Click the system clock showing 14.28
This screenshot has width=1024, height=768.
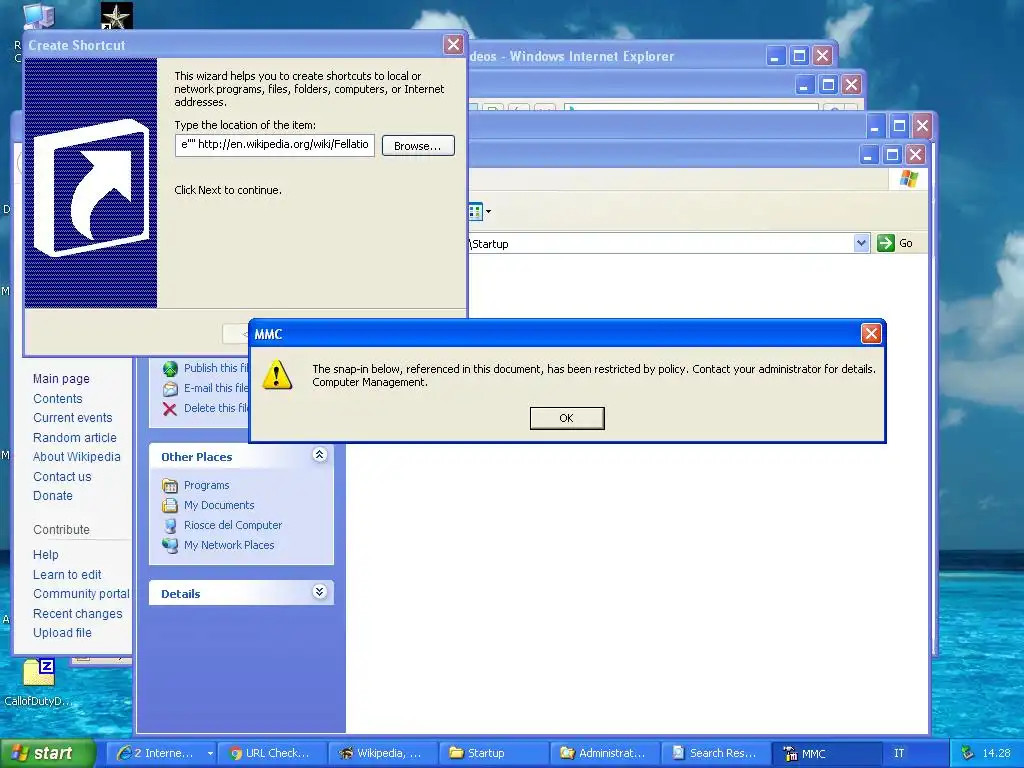coord(996,753)
